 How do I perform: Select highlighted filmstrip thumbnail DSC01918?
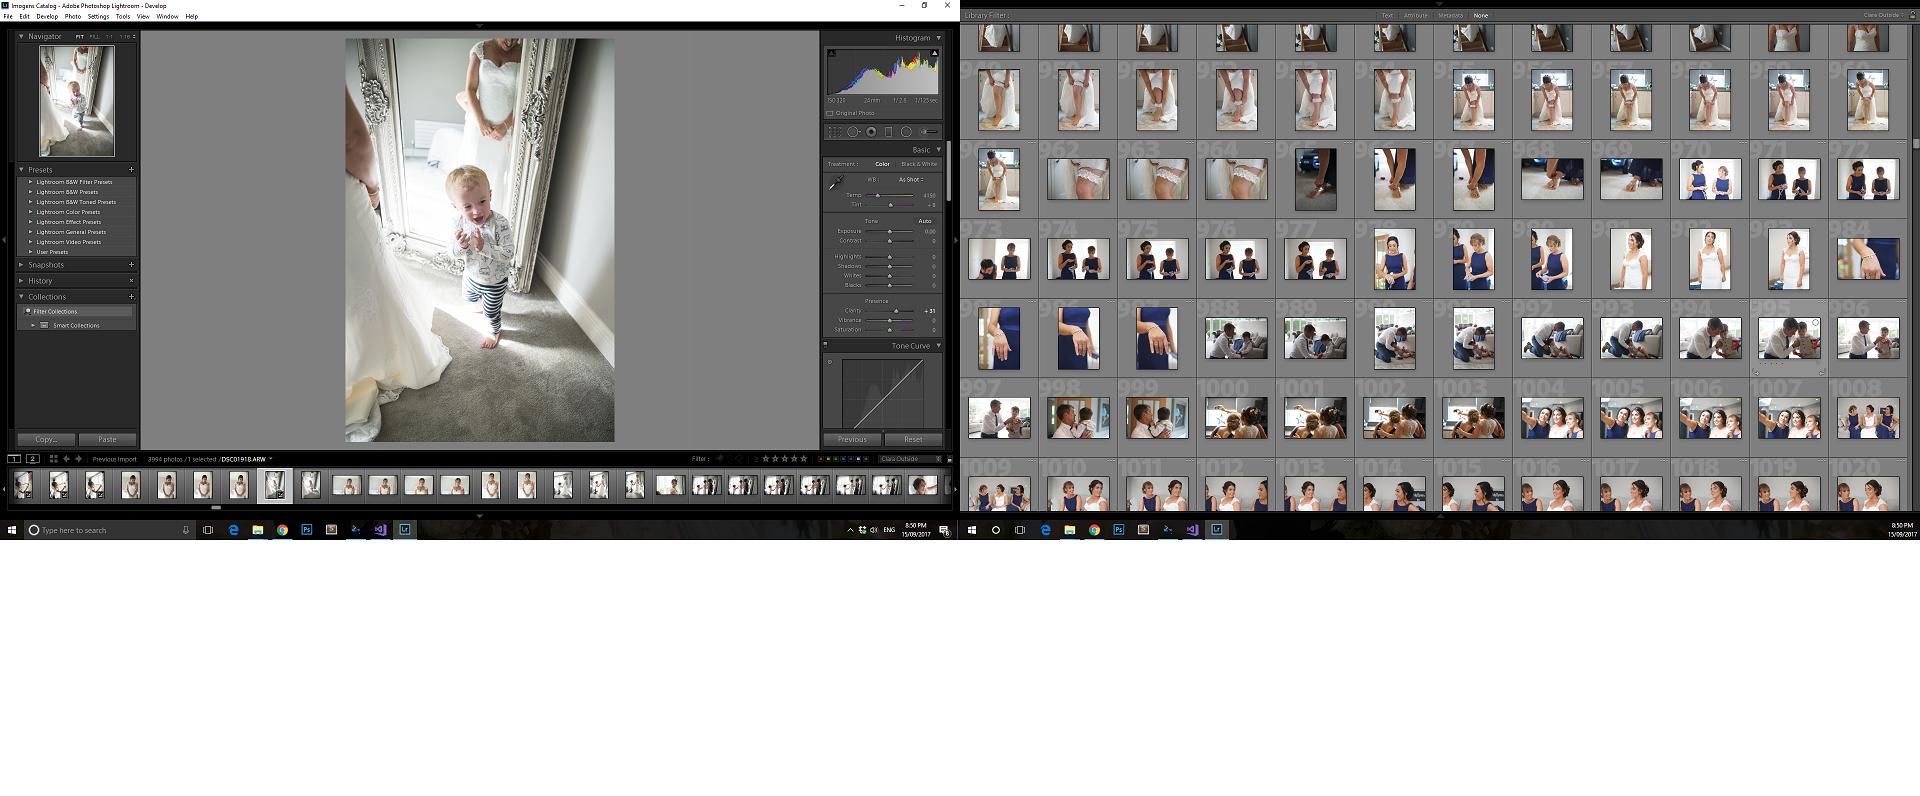(x=275, y=485)
